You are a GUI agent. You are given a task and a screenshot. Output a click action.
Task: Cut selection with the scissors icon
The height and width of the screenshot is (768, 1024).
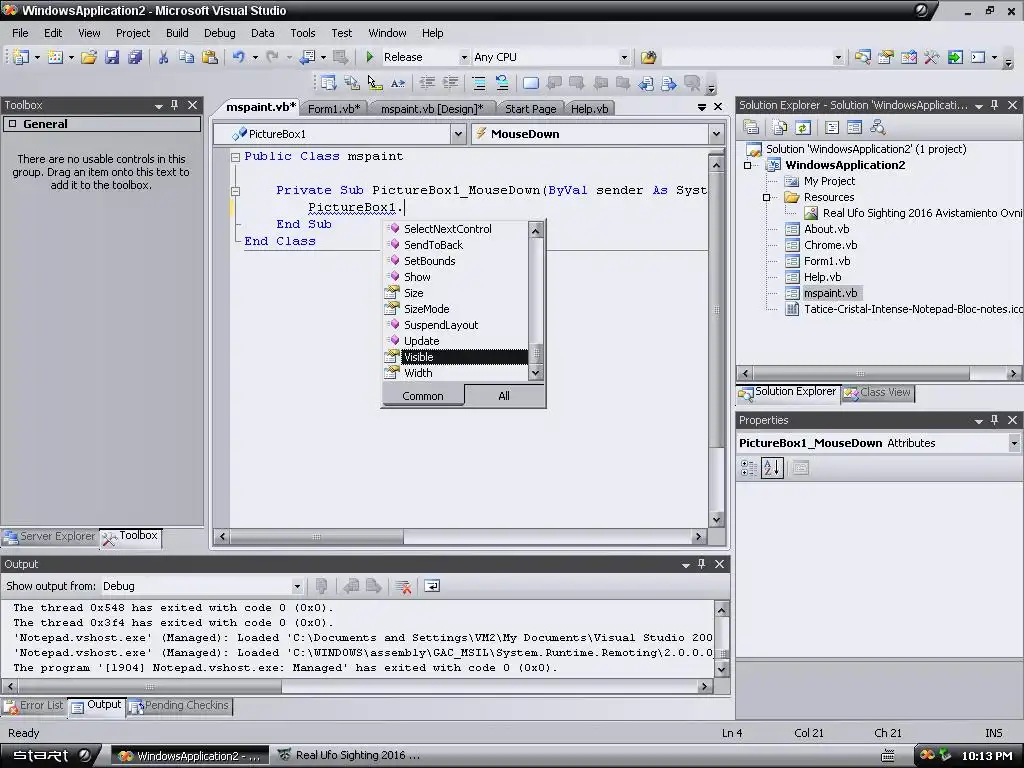click(163, 57)
